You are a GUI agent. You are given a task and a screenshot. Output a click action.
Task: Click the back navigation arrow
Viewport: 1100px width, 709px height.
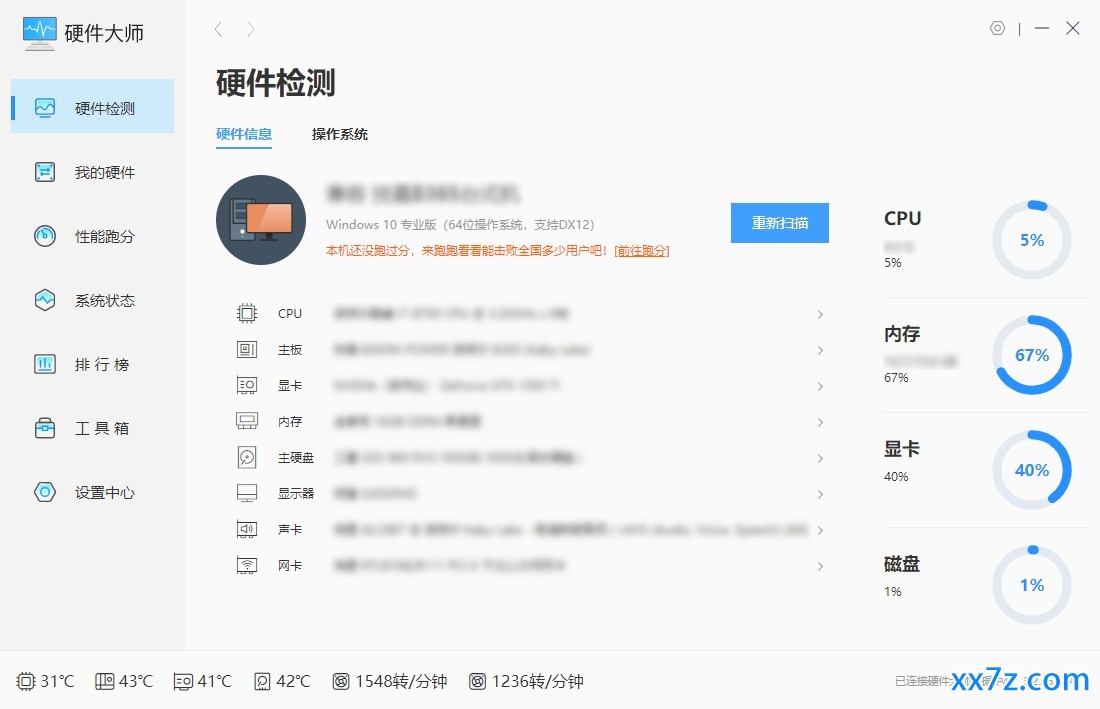click(219, 29)
